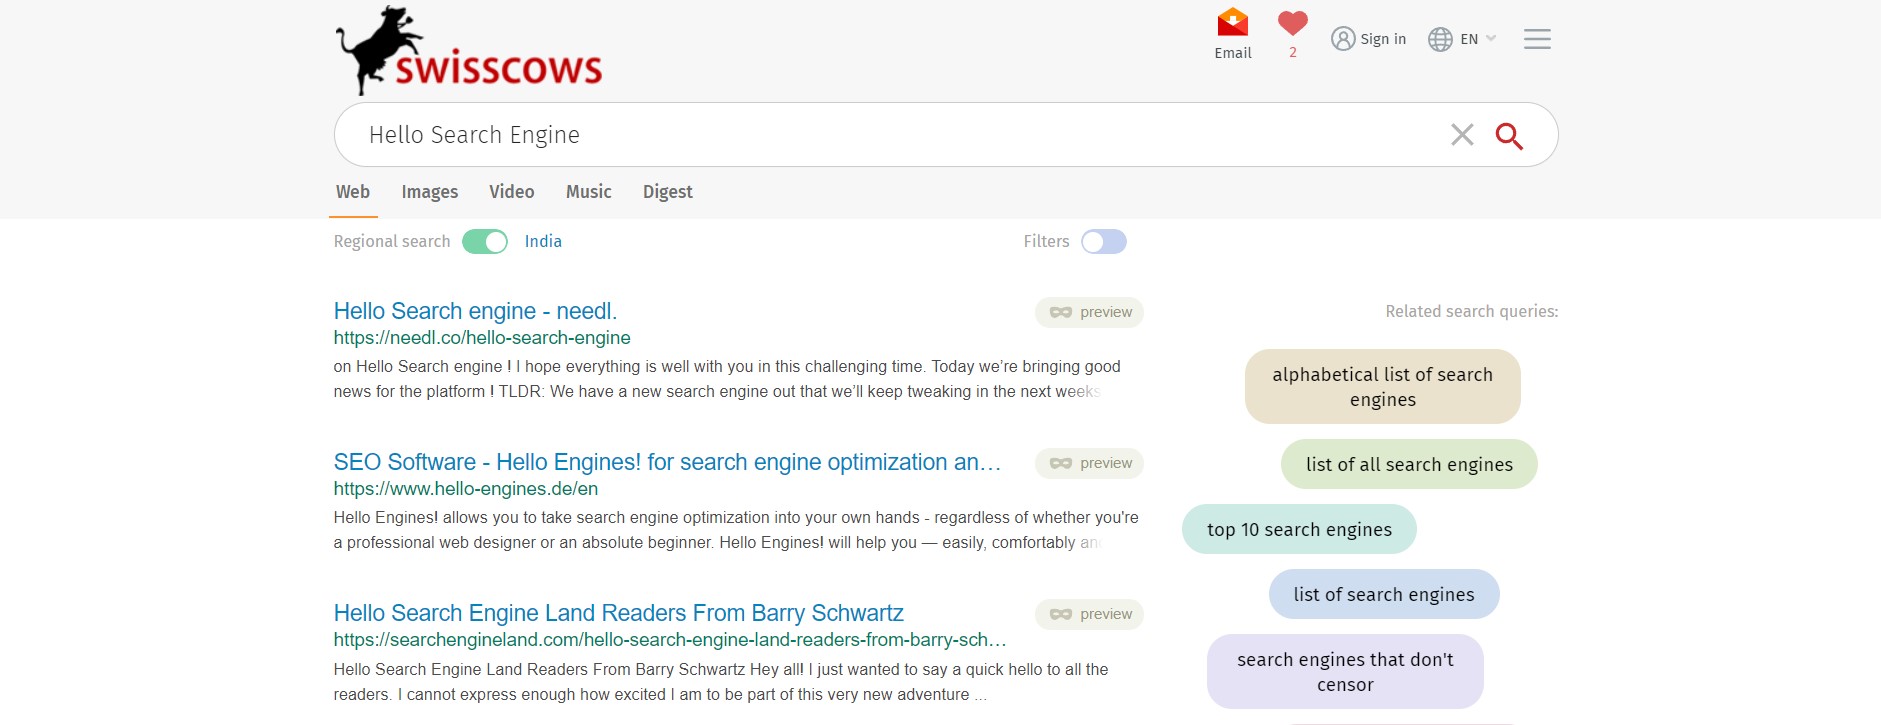Select 'search engines that don't censor' query
The width and height of the screenshot is (1881, 725).
[x=1345, y=672]
